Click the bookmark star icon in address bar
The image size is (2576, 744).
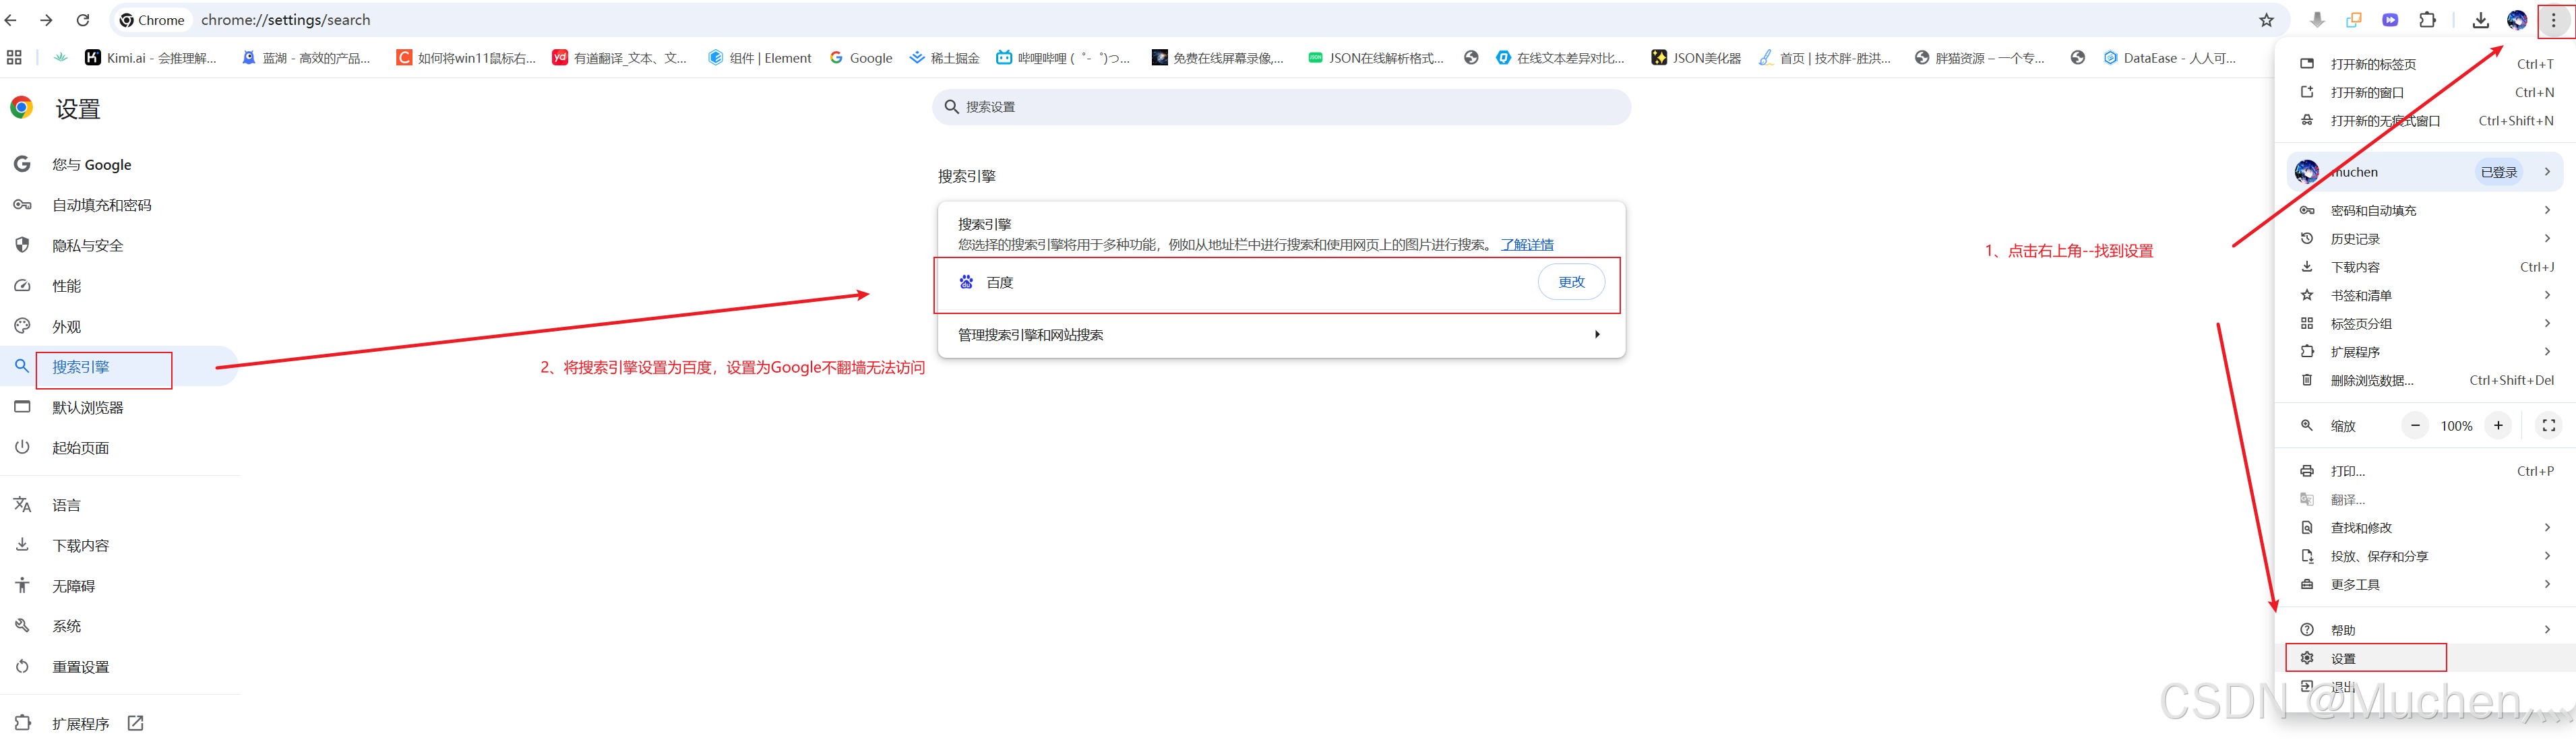point(2266,20)
